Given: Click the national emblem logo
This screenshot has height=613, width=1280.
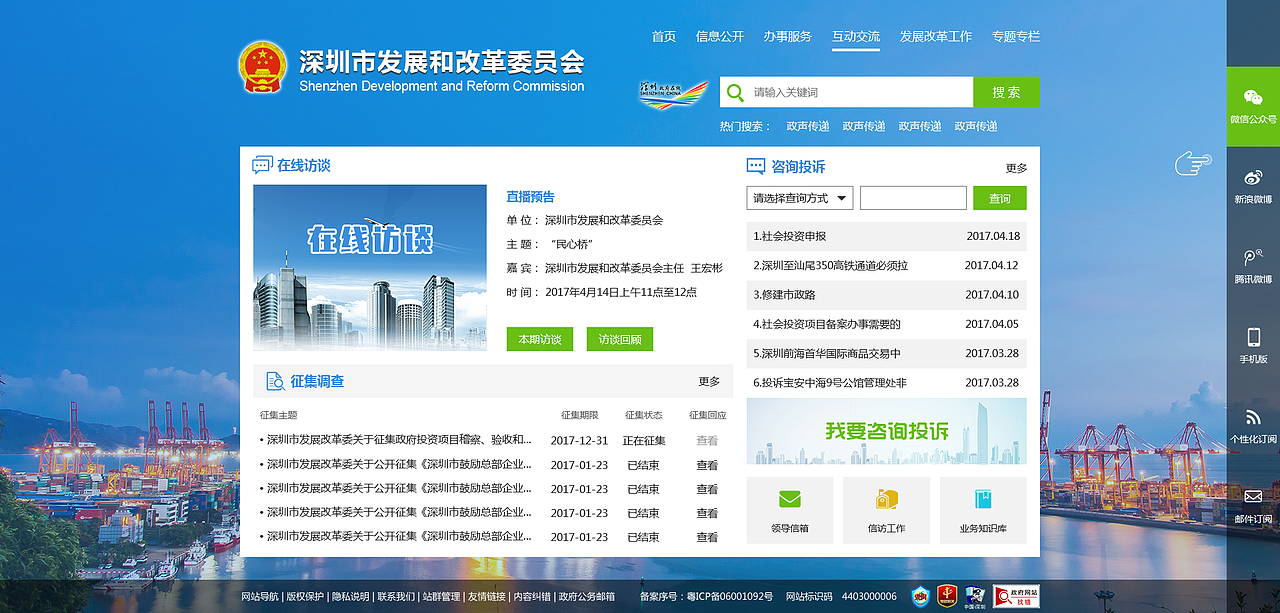Looking at the screenshot, I should (x=263, y=67).
